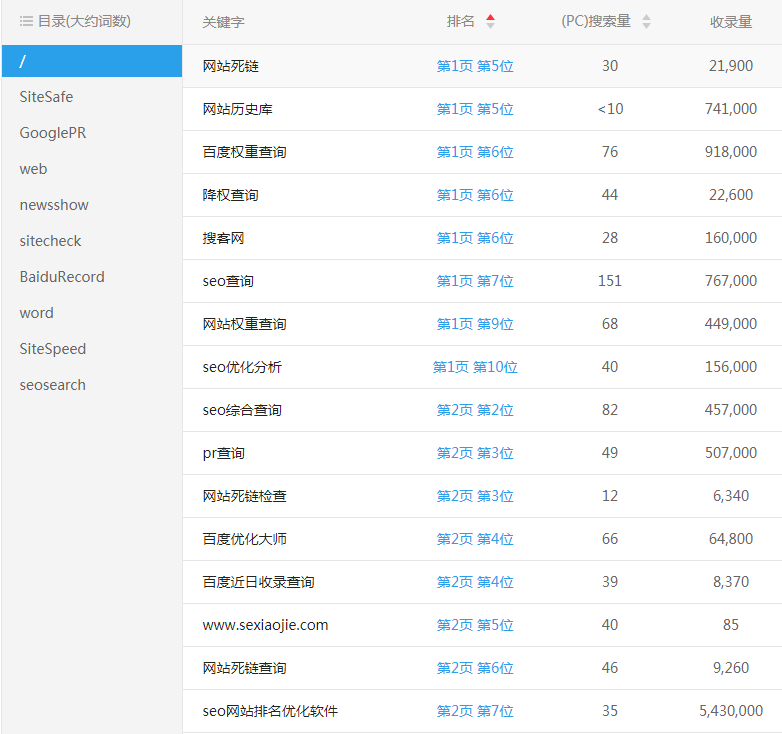Open ranking link for pr查询

click(475, 453)
